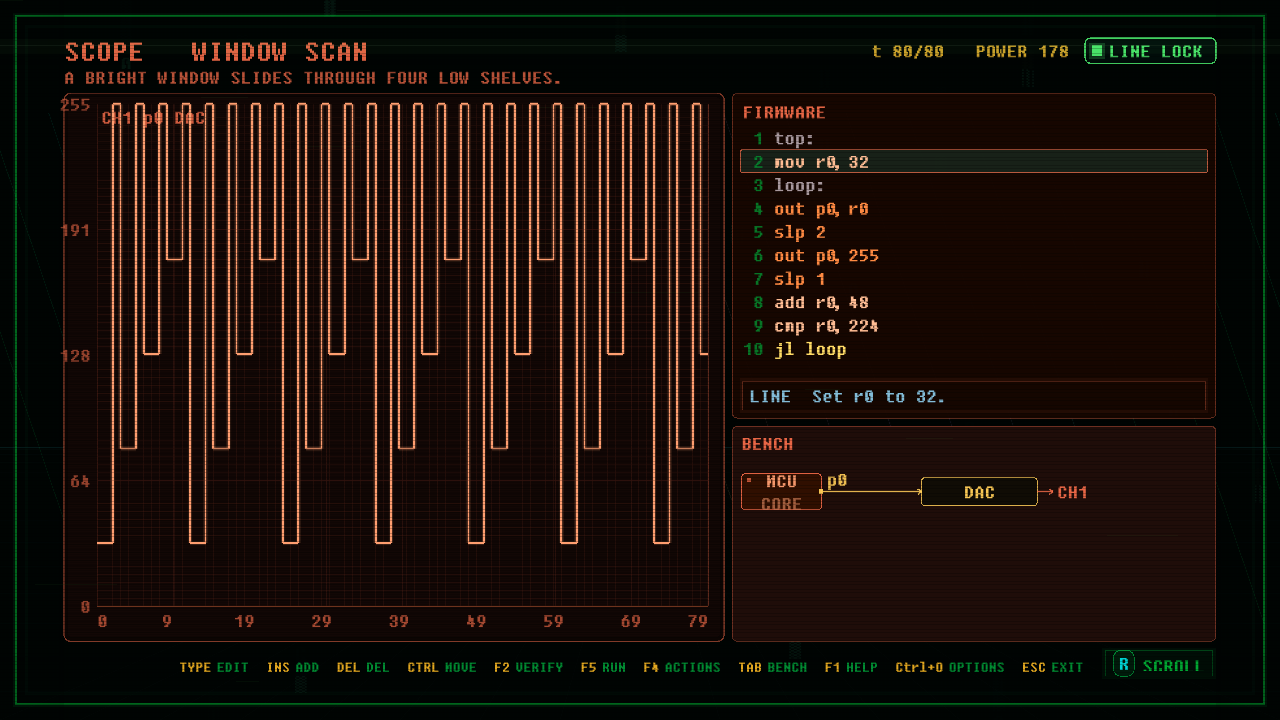
Task: Click the 'SCOPE WINDOW SCAN' title
Action: 216,52
